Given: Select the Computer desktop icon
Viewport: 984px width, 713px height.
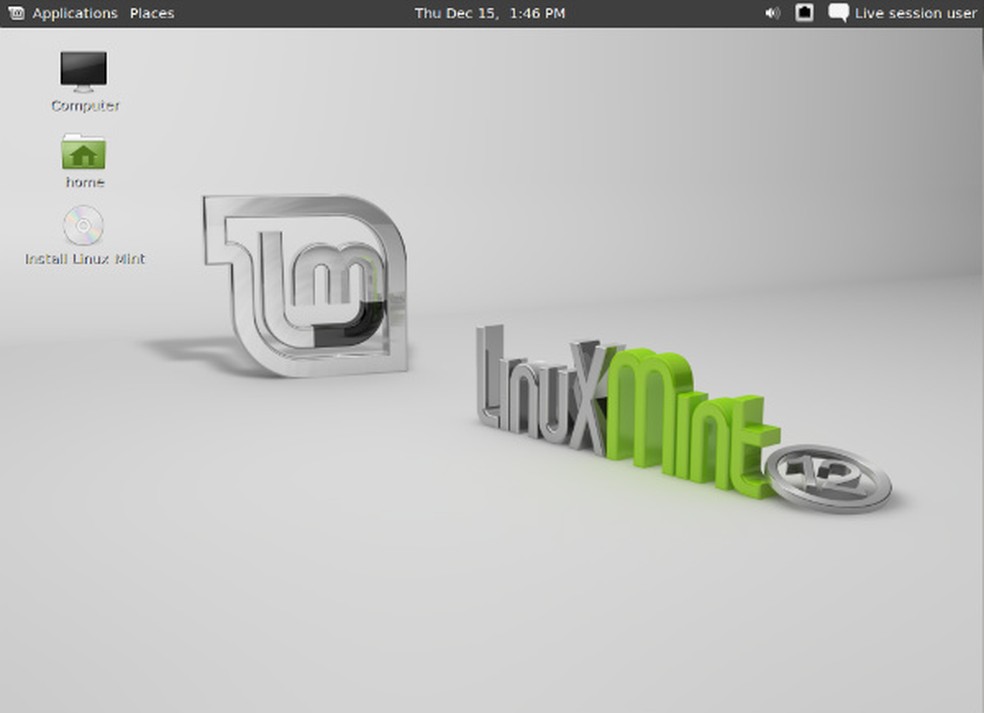Looking at the screenshot, I should pos(83,72).
